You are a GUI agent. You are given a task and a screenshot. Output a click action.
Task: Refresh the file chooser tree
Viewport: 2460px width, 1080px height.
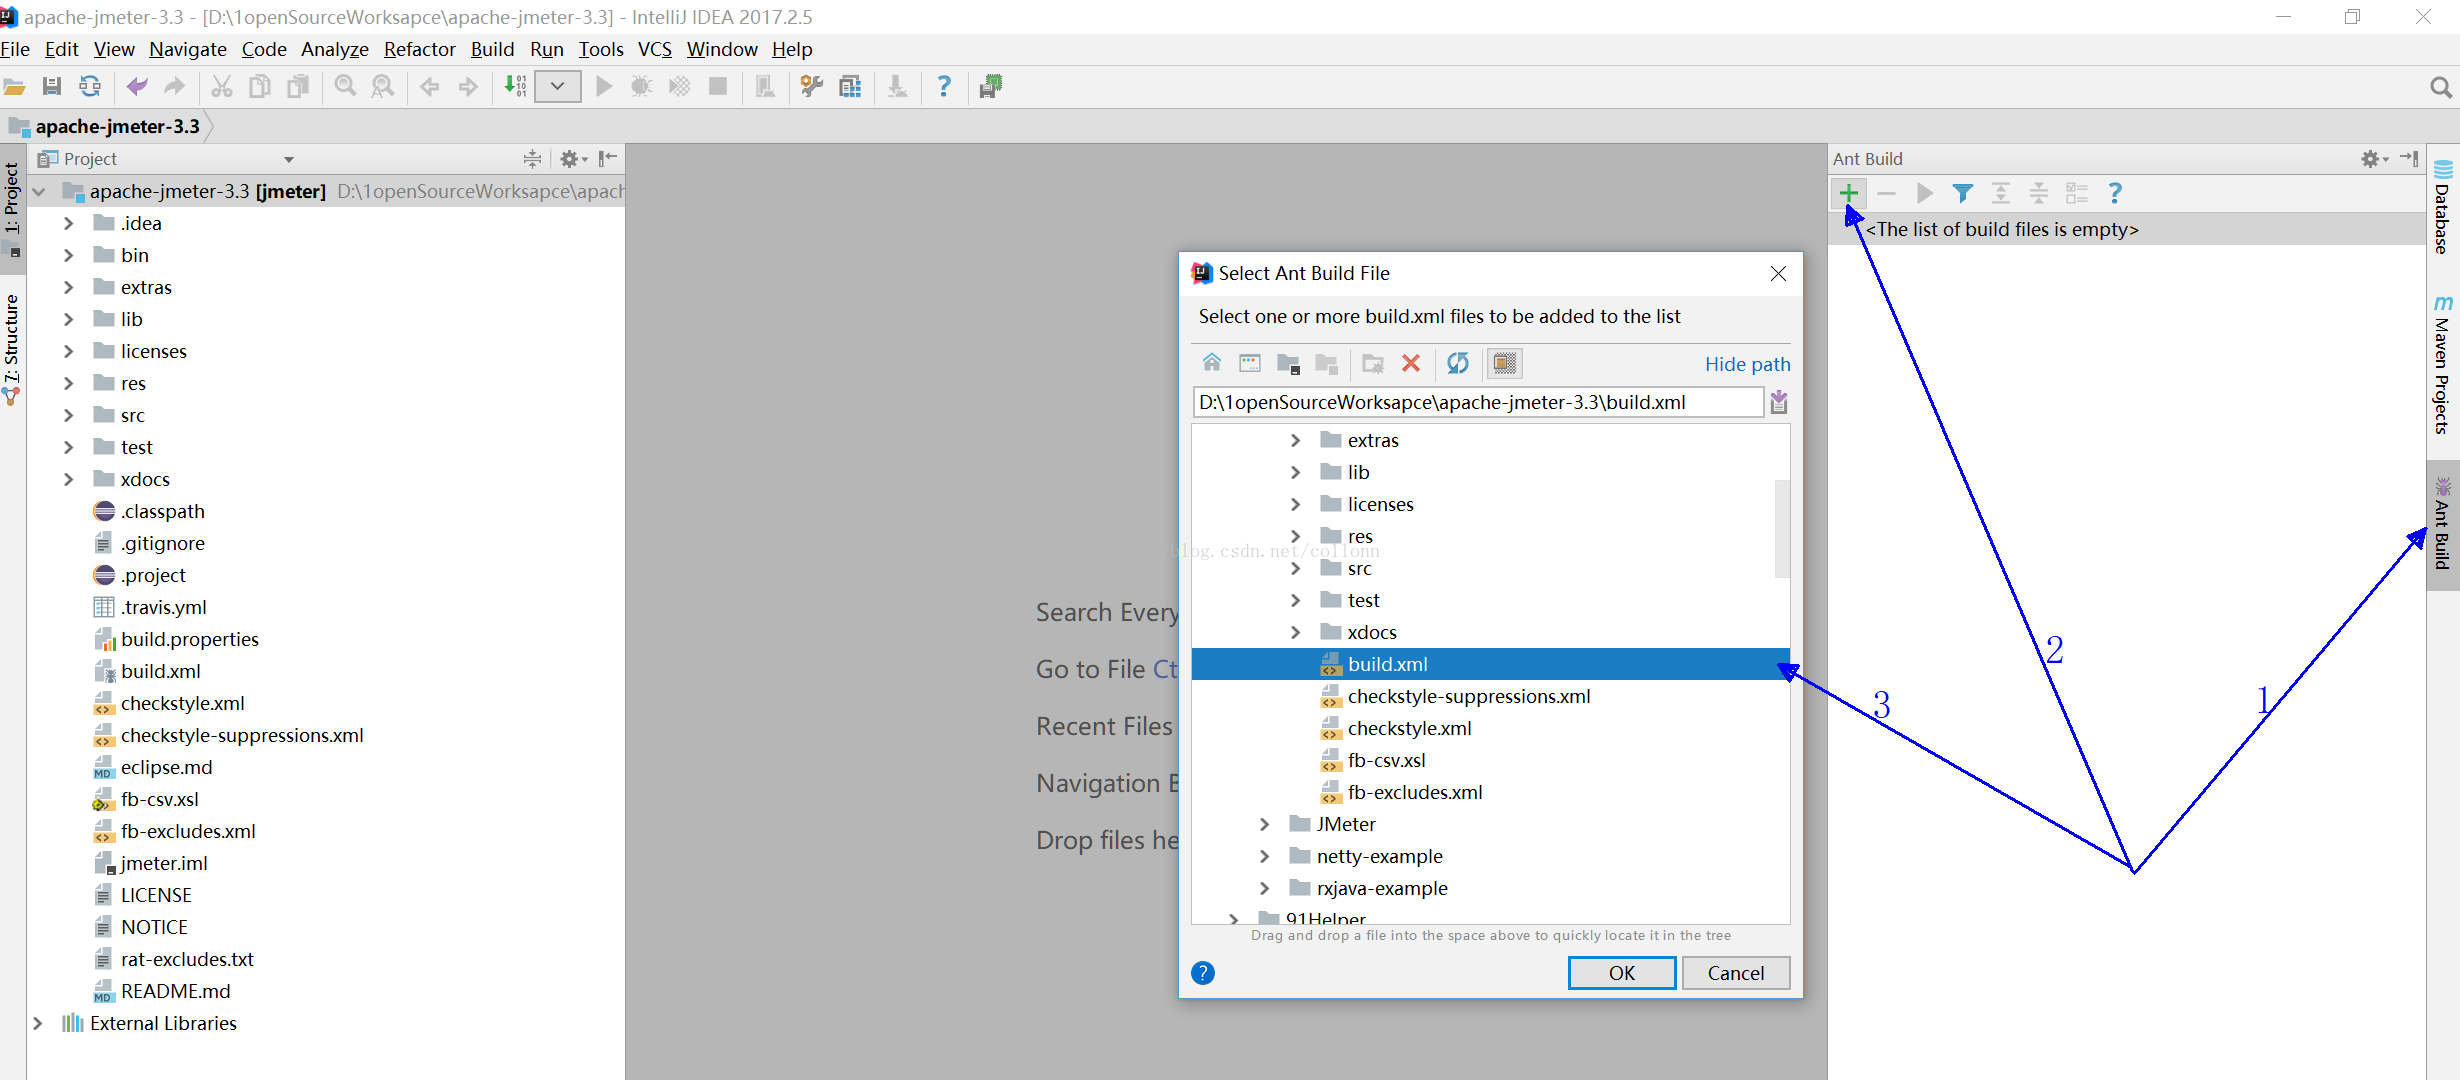[x=1458, y=363]
